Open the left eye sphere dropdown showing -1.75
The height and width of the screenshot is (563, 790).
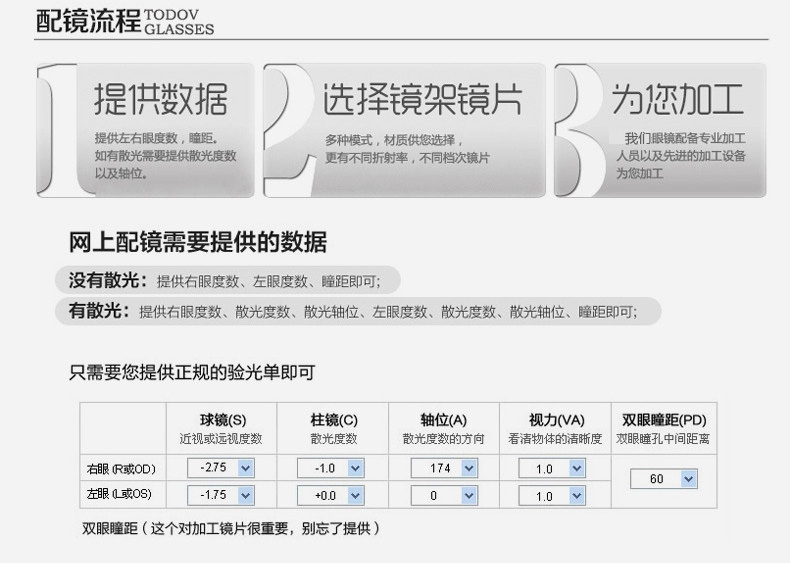(224, 495)
